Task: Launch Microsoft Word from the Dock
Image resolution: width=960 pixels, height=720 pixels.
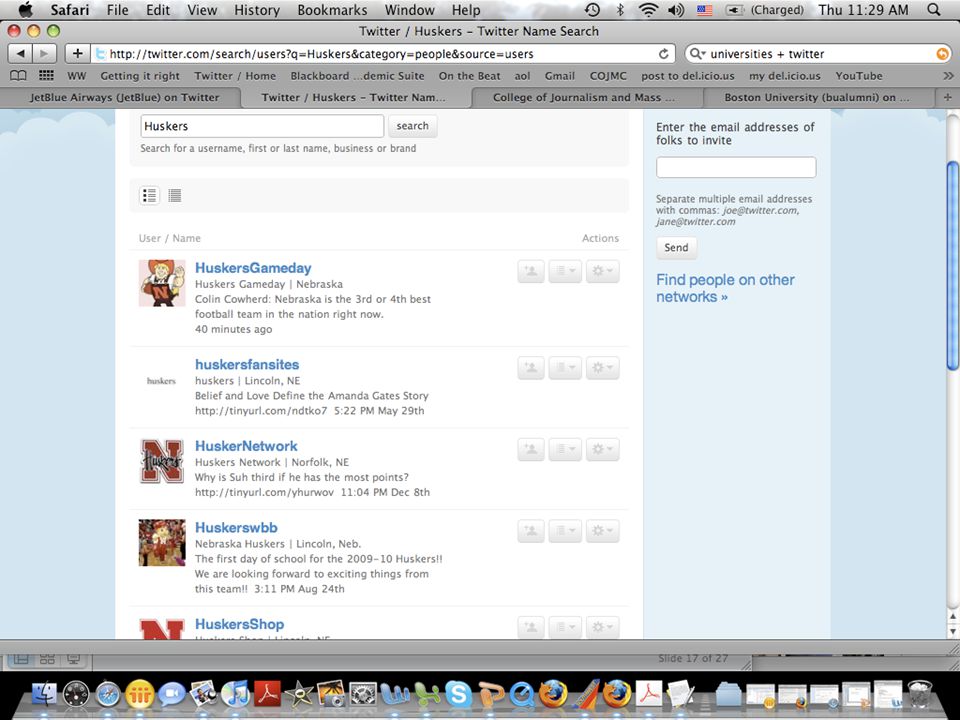Action: [394, 694]
